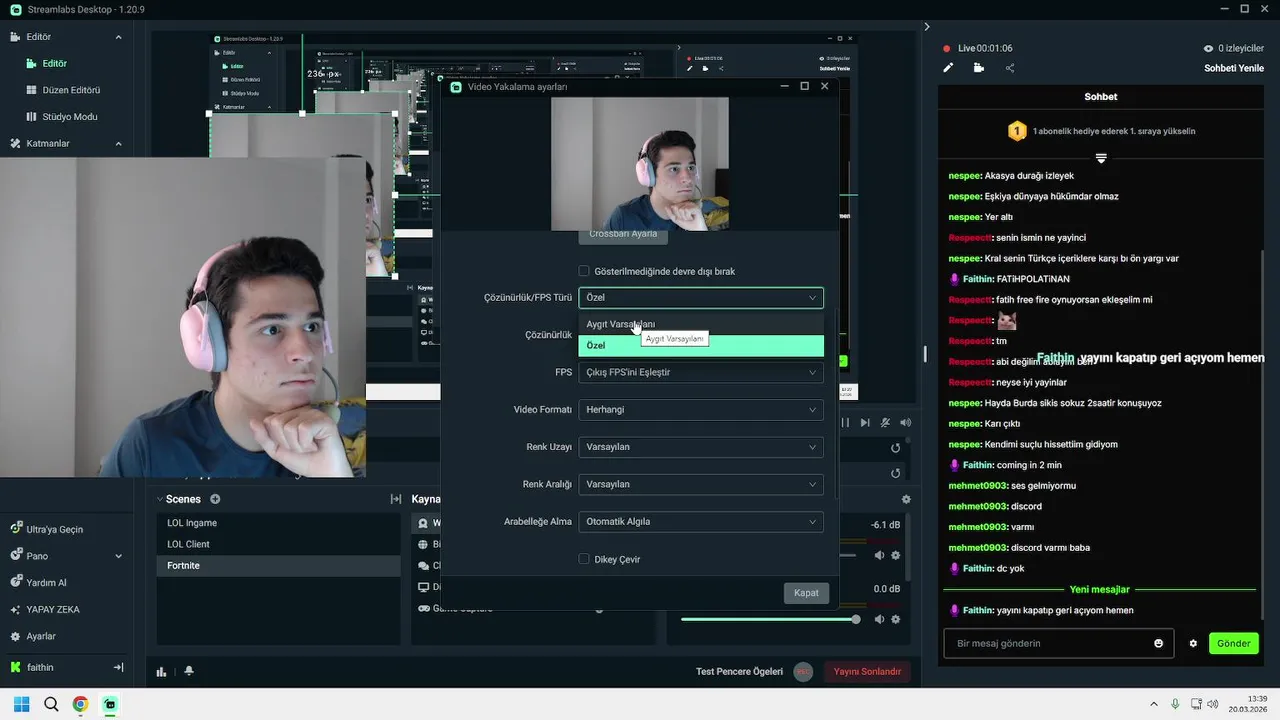Collapse the chat panel with the arrow
This screenshot has height=720, width=1280.
pos(927,27)
